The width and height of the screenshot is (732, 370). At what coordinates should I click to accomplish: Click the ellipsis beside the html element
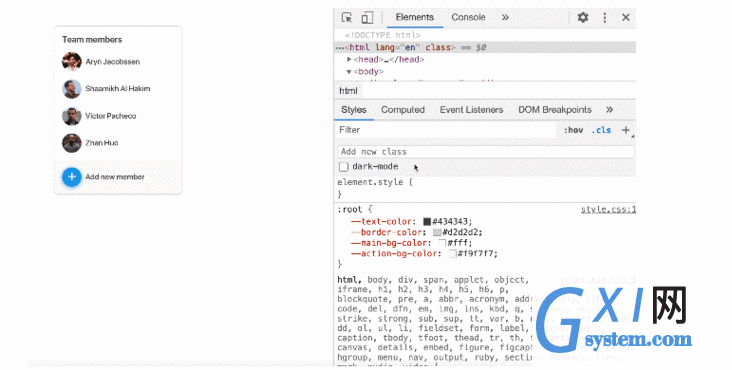pos(339,48)
